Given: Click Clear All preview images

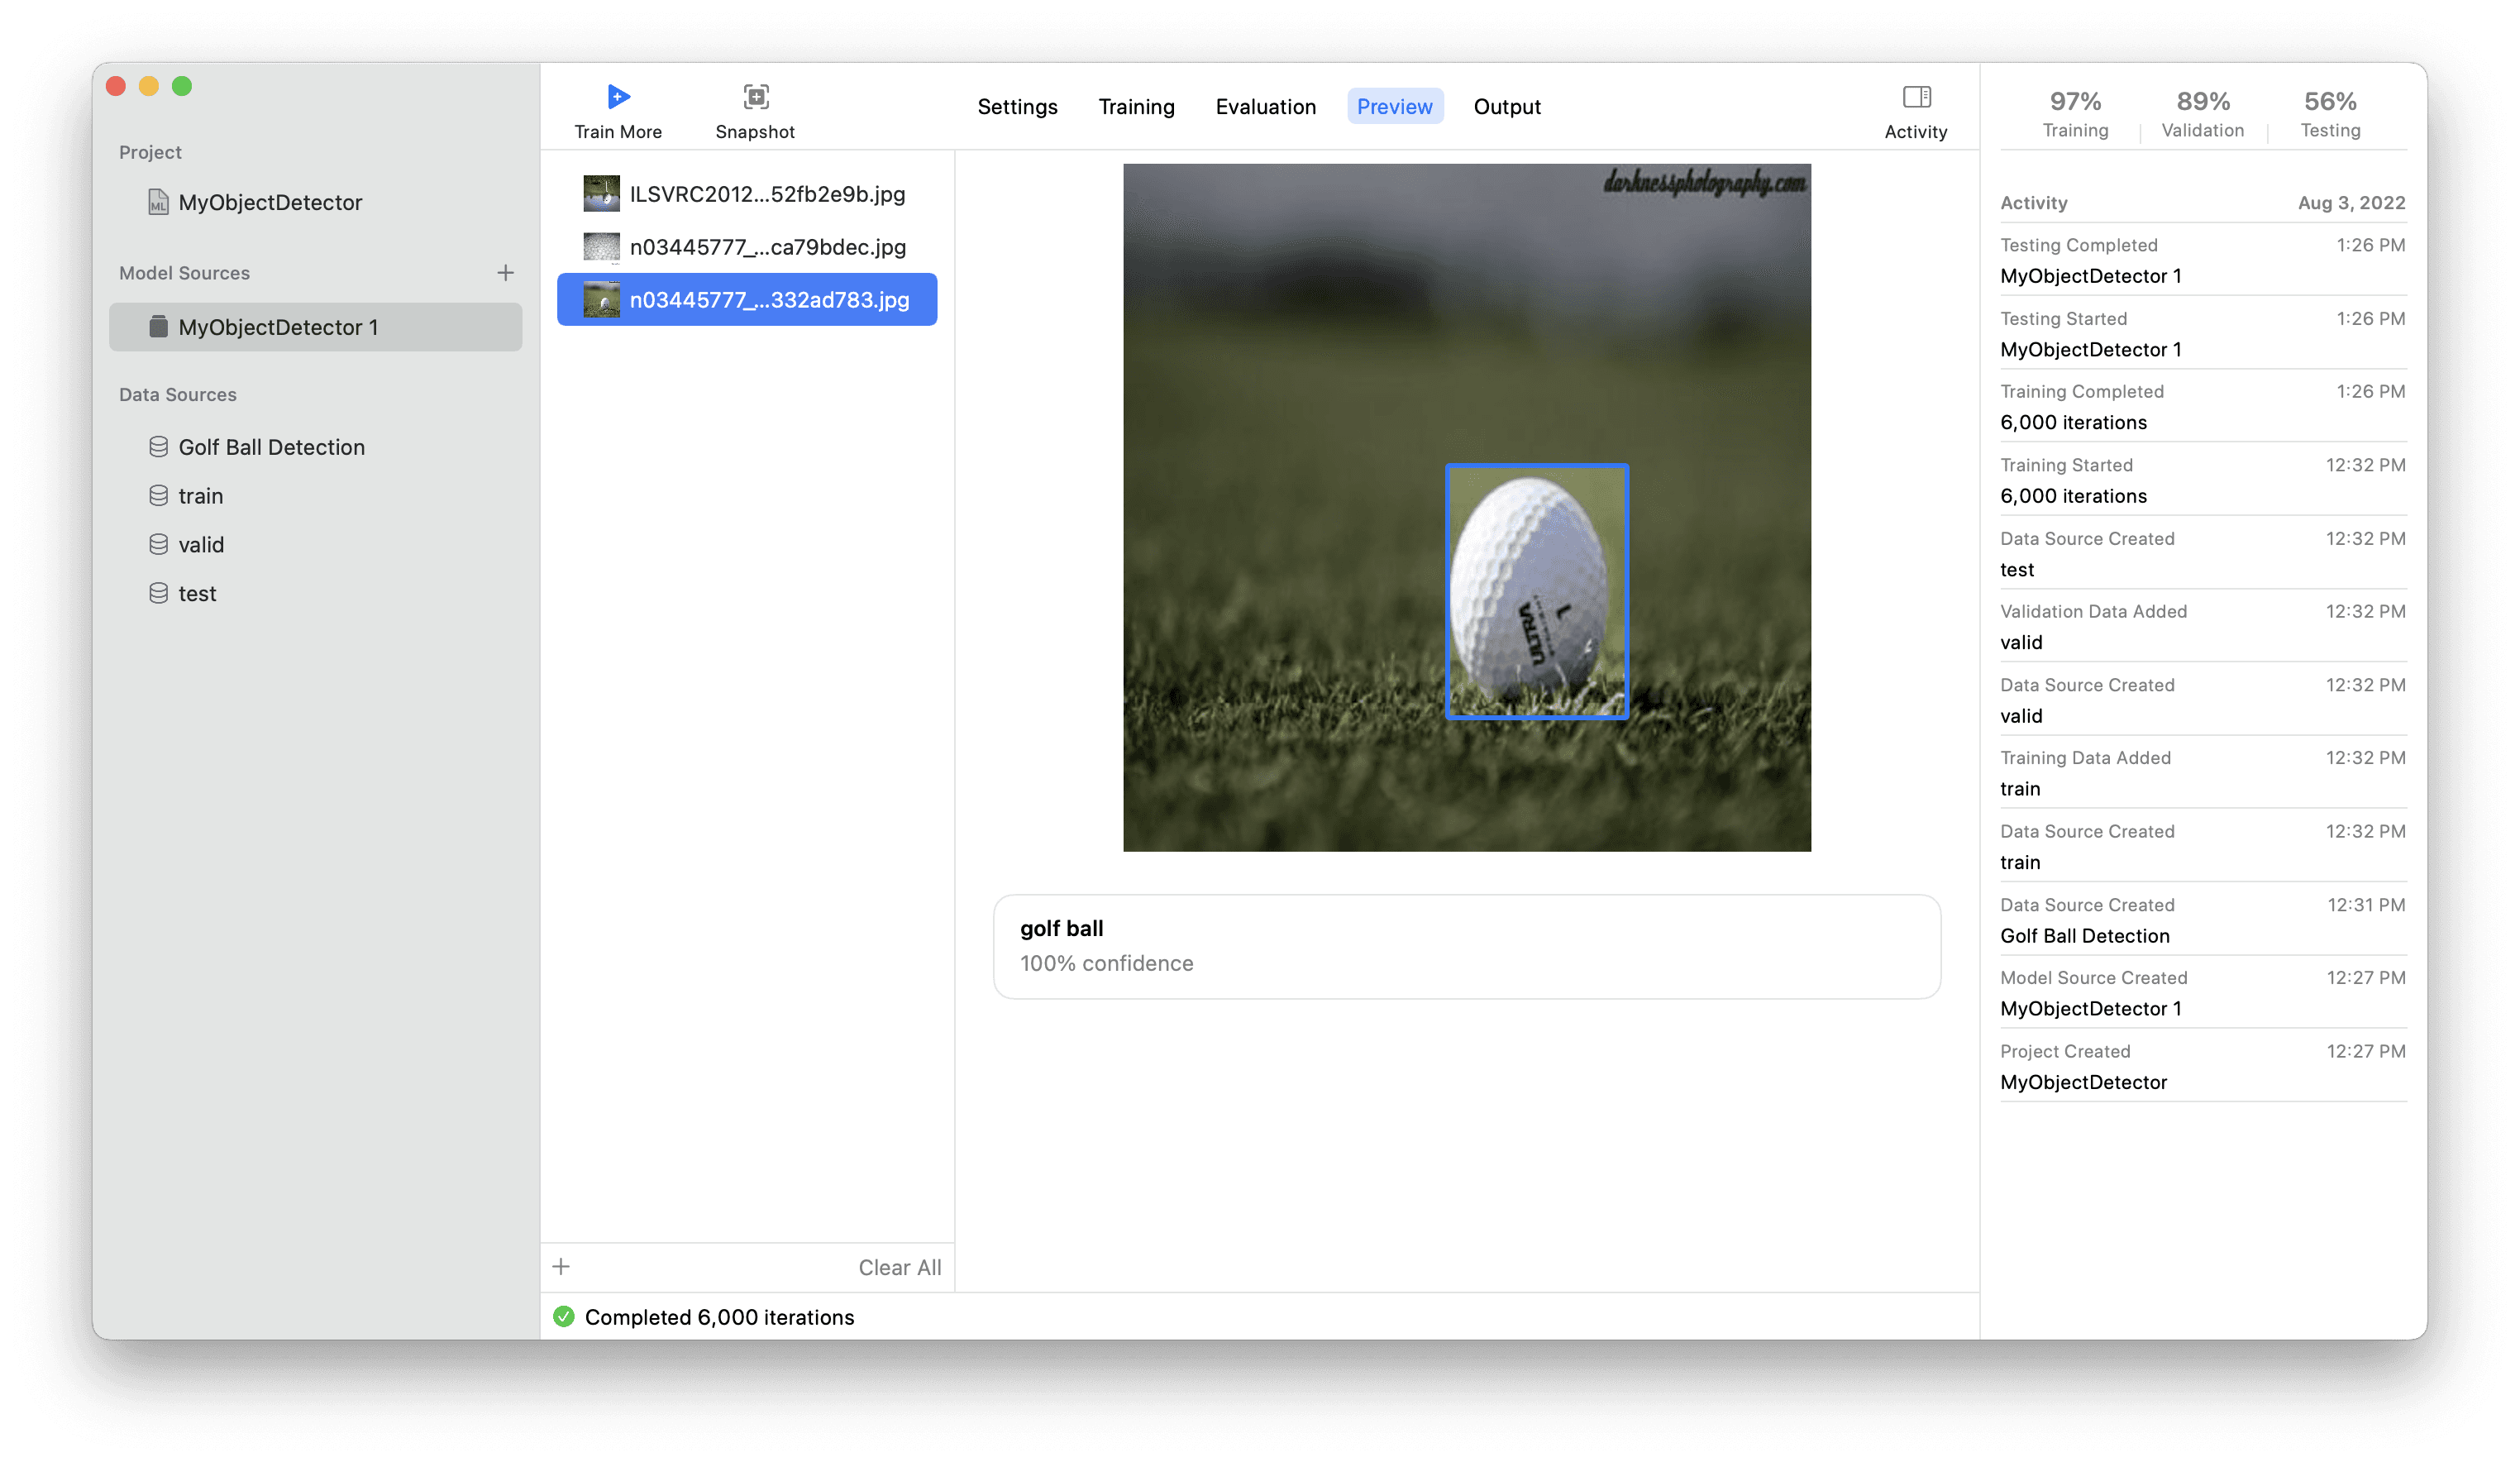Looking at the screenshot, I should (899, 1267).
